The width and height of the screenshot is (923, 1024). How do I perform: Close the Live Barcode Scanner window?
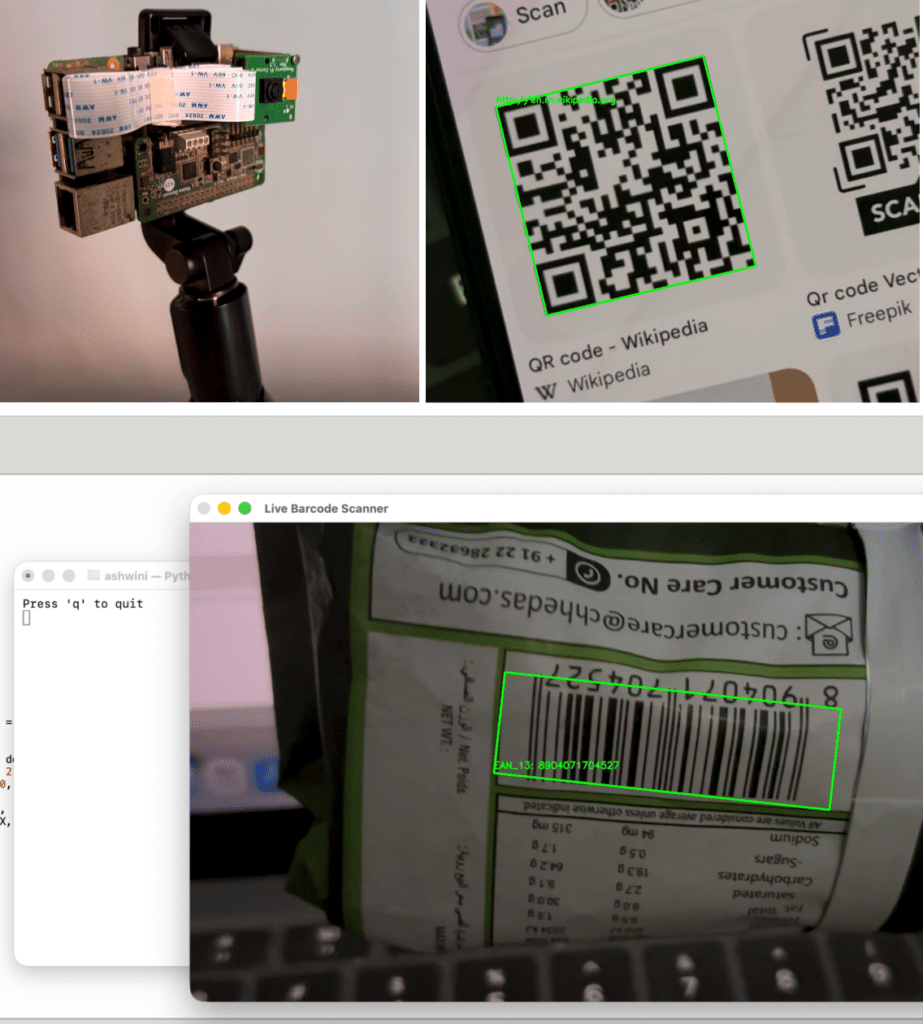point(204,508)
